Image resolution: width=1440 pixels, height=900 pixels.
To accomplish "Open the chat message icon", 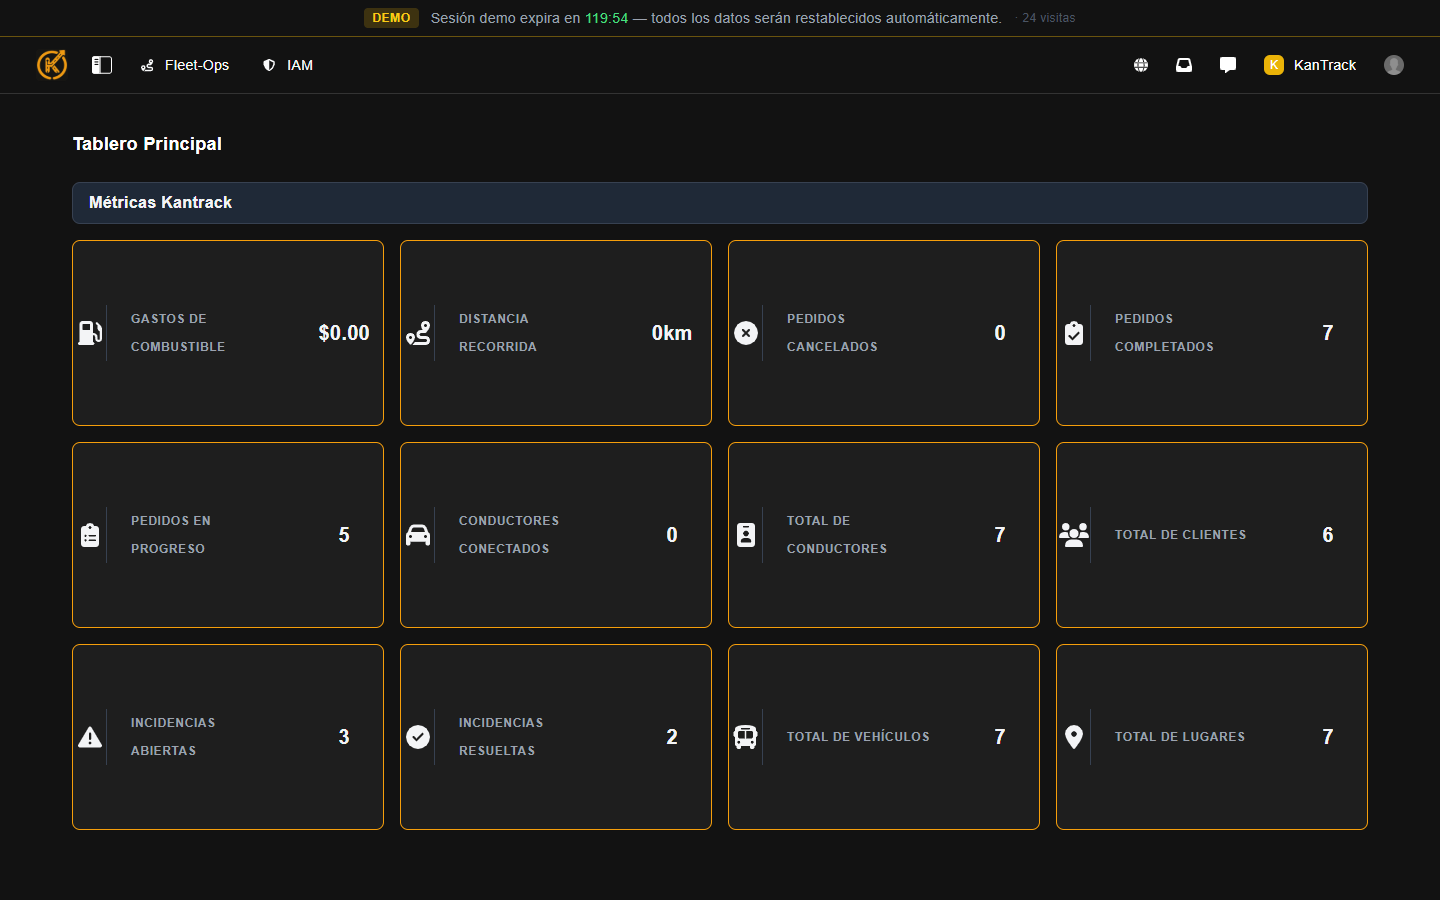I will [1228, 65].
